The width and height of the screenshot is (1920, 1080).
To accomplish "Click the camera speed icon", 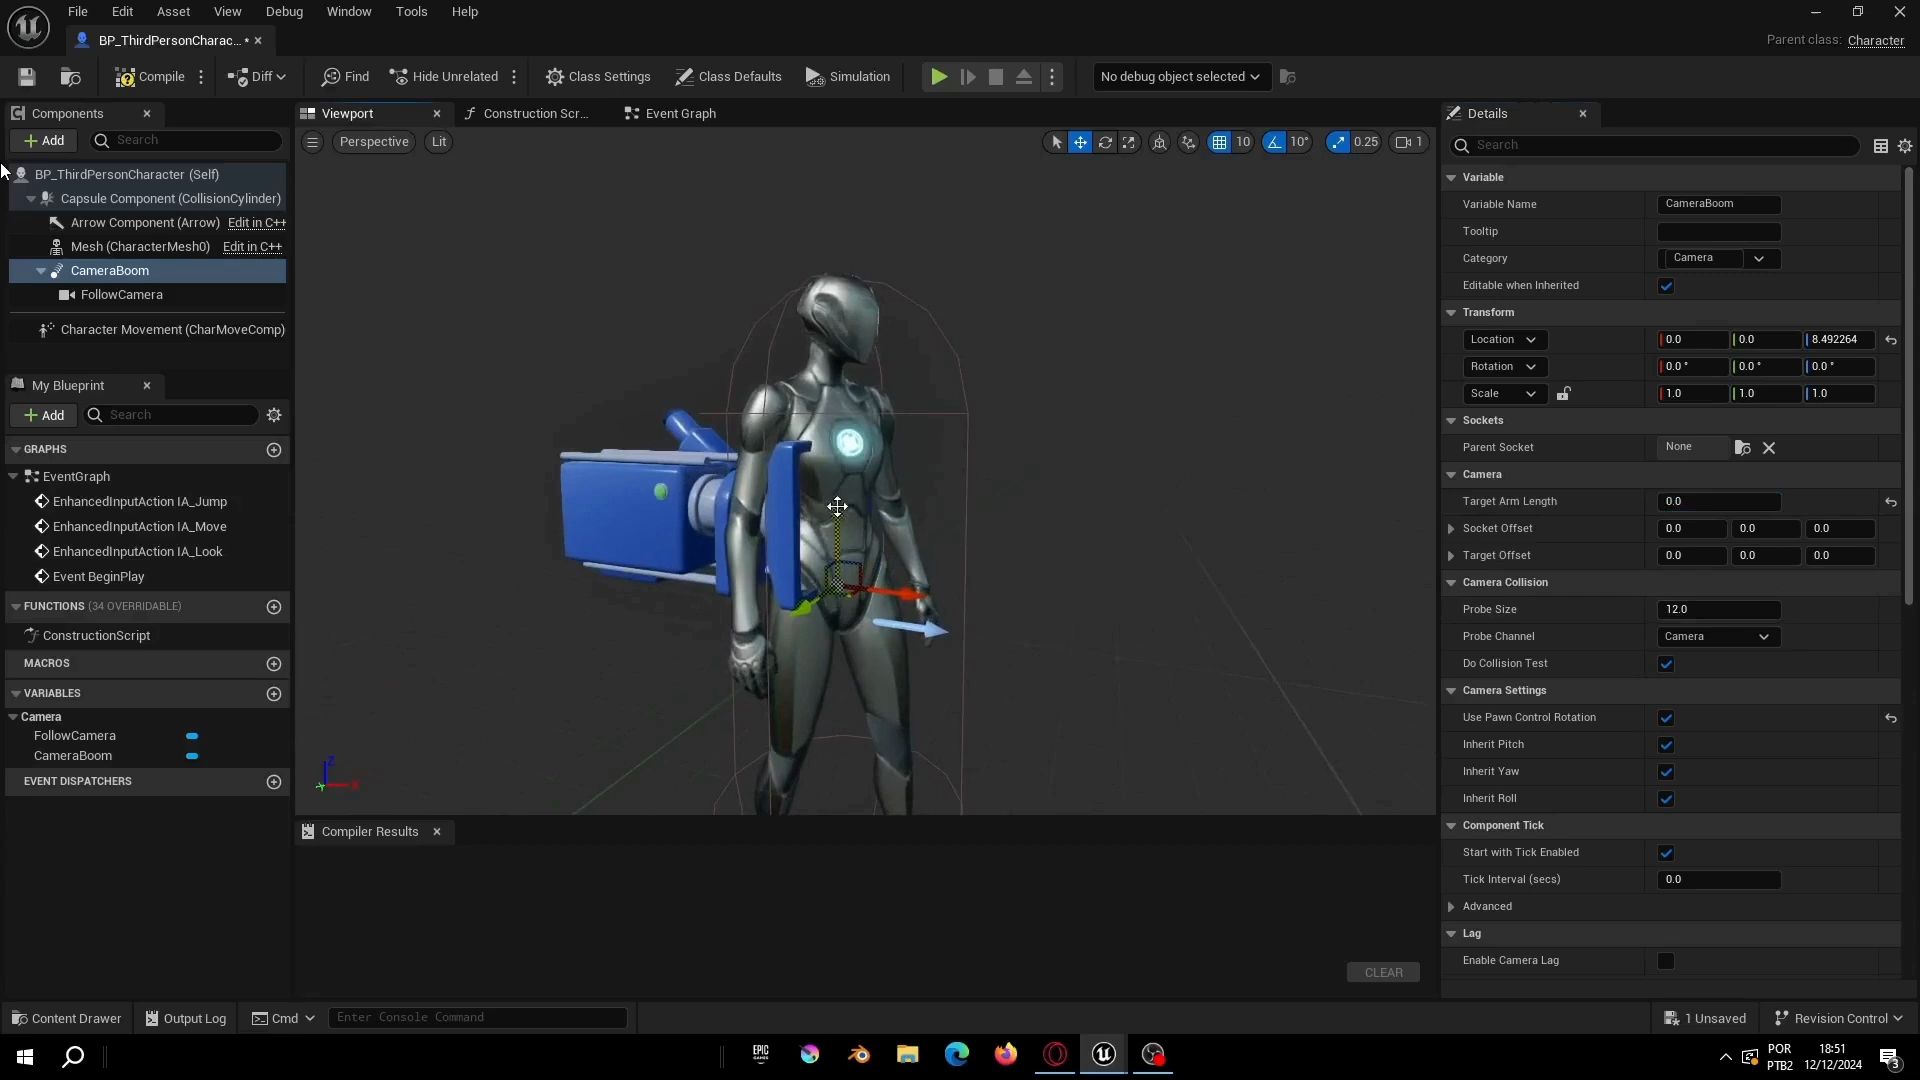I will point(1409,142).
